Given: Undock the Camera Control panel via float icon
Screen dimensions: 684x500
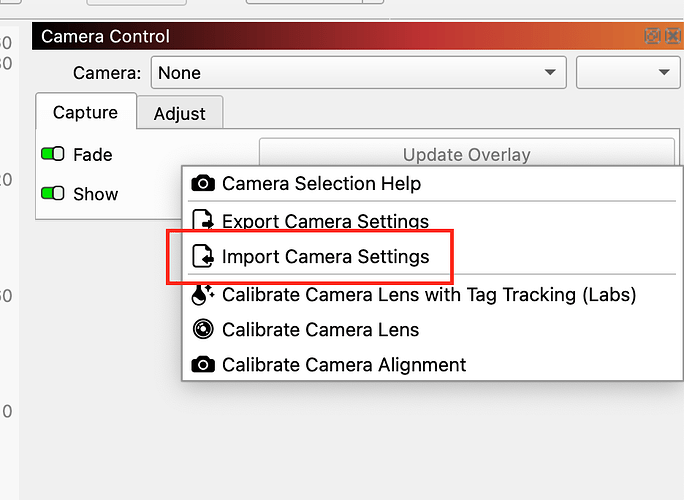Looking at the screenshot, I should click(652, 37).
